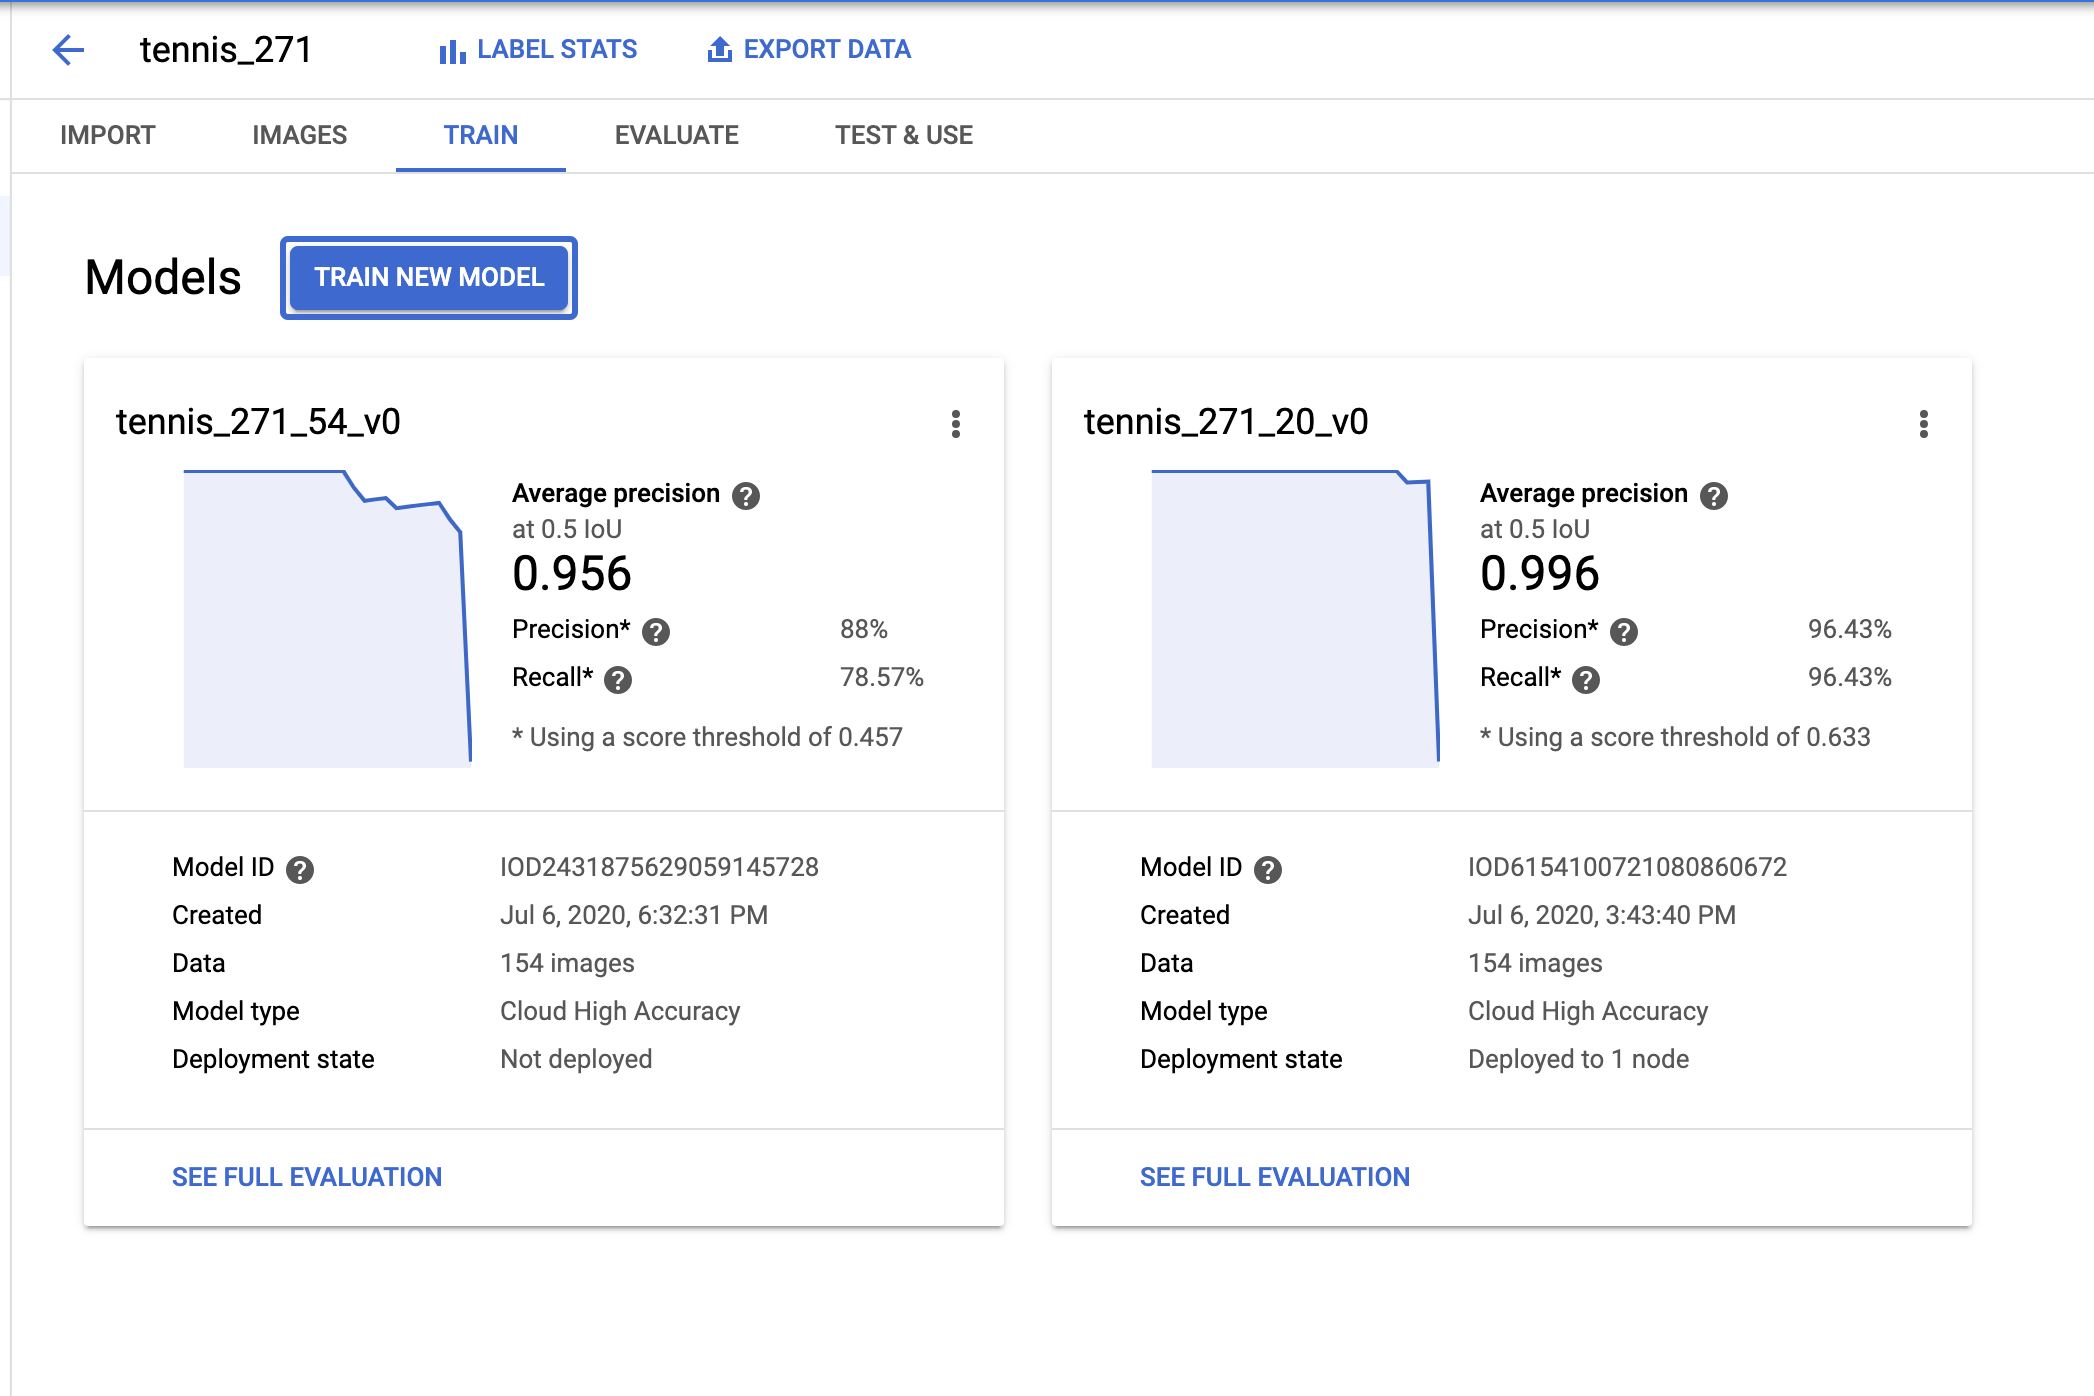
Task: Open tennis_271_20_v0 three-dot options menu
Action: [x=1924, y=424]
